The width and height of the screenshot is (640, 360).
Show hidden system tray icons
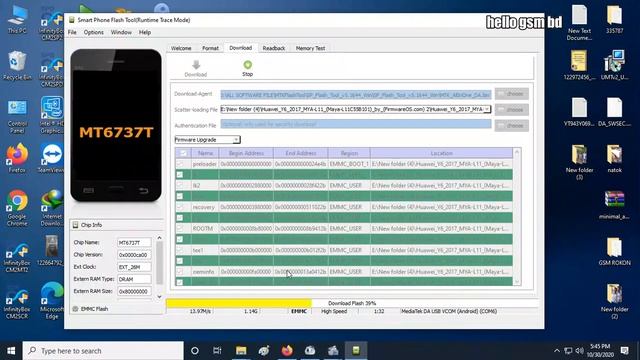point(556,351)
